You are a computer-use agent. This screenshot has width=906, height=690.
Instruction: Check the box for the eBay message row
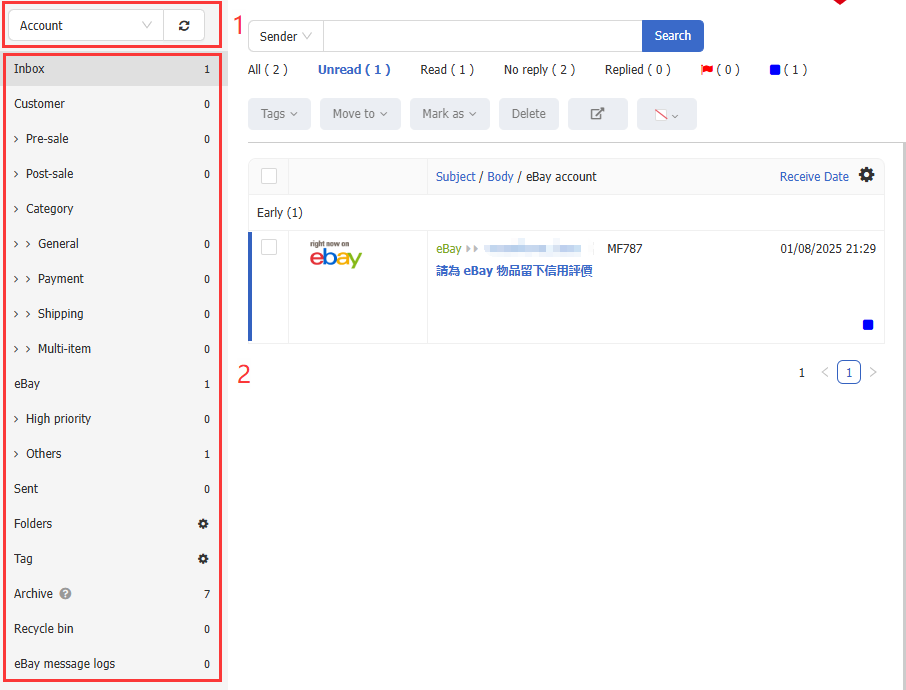(269, 247)
